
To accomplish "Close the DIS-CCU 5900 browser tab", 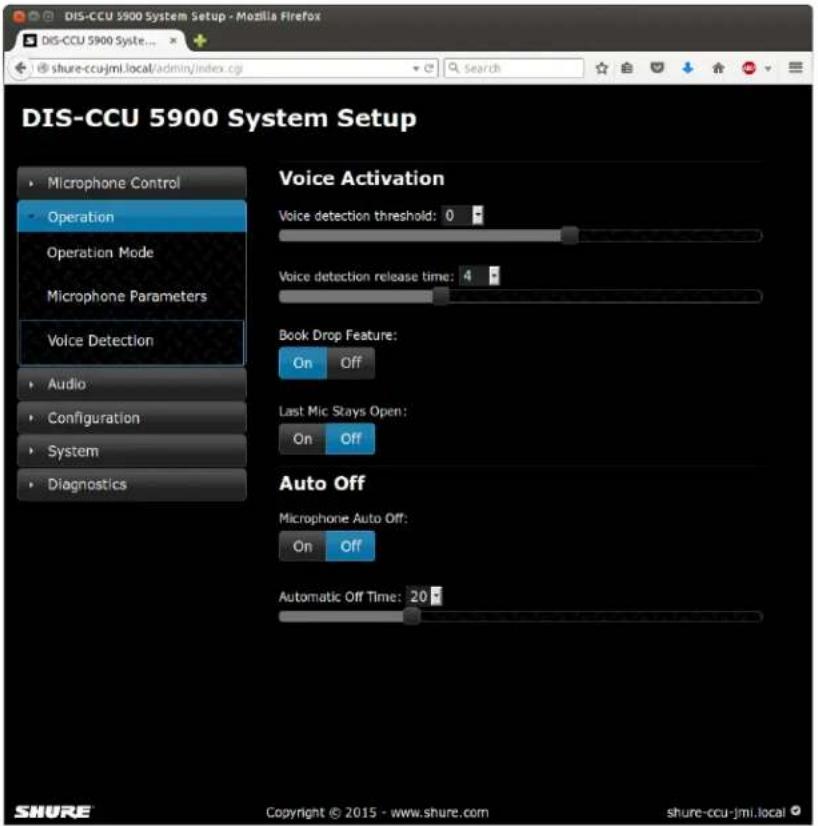I will tap(173, 40).
